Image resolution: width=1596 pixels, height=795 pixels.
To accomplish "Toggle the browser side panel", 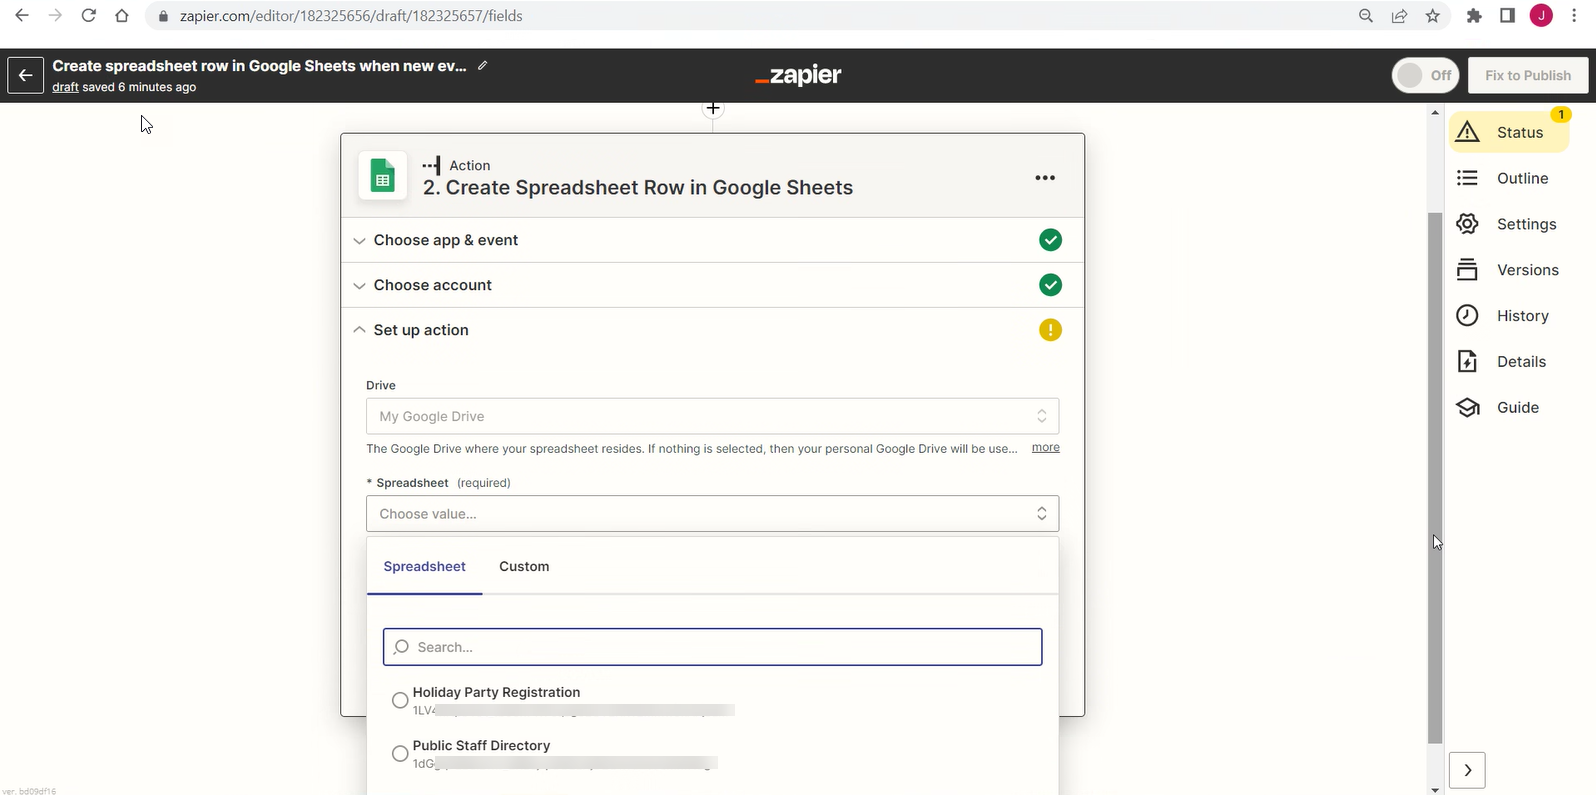I will (1507, 16).
